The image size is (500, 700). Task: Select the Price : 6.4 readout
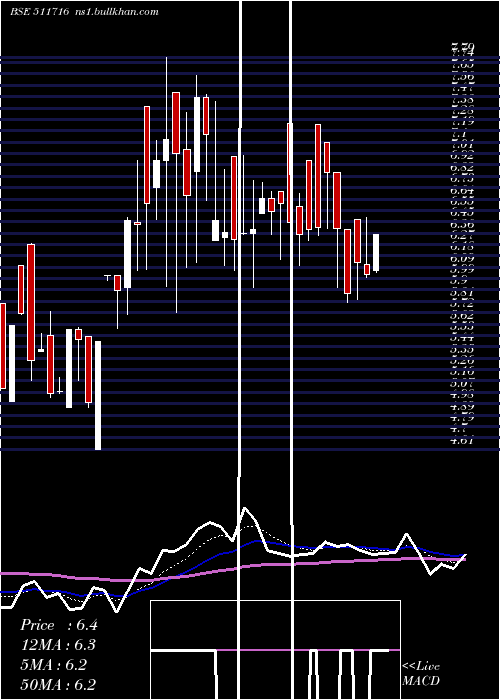click(x=58, y=625)
